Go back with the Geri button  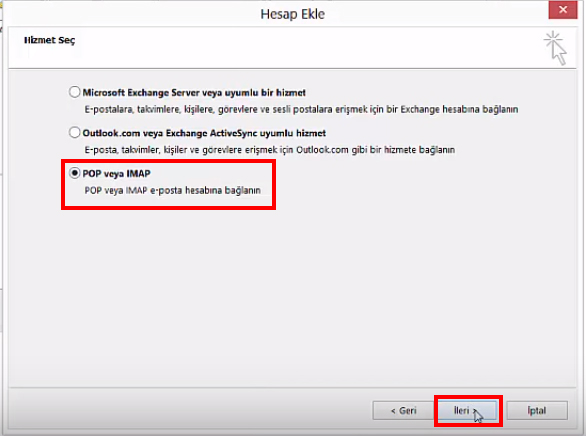pos(403,410)
